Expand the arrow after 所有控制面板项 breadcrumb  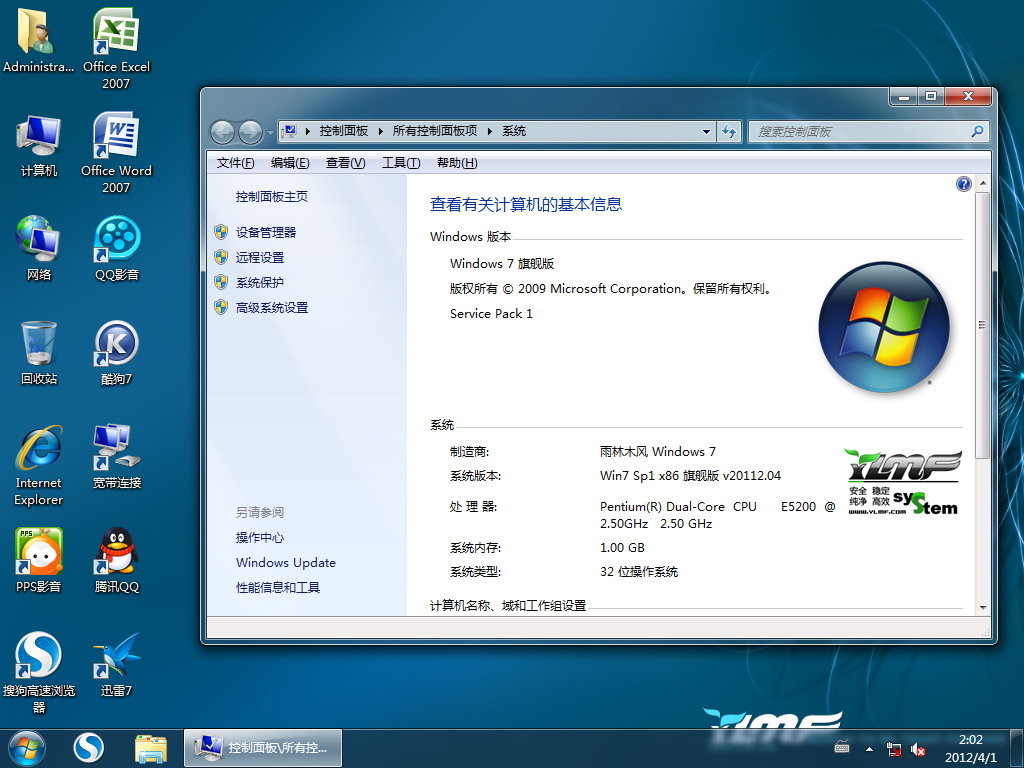[x=489, y=131]
